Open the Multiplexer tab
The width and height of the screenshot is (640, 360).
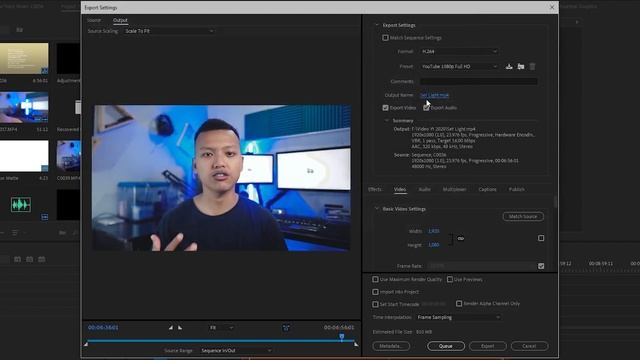tap(454, 189)
